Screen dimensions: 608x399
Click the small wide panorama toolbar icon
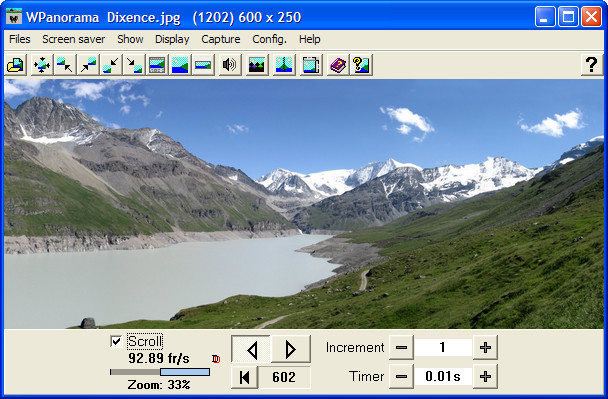tap(203, 64)
